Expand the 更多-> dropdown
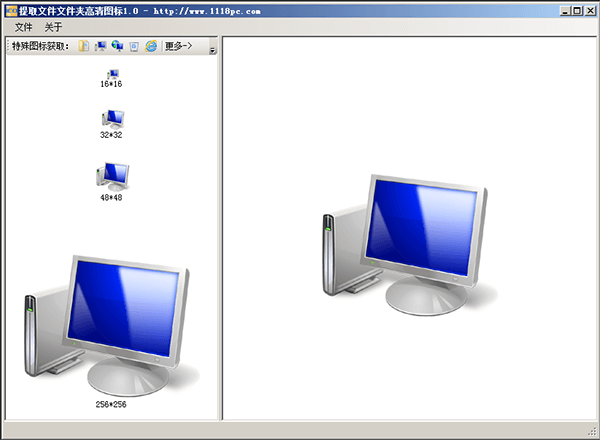The height and width of the screenshot is (440, 600). pyautogui.click(x=179, y=46)
